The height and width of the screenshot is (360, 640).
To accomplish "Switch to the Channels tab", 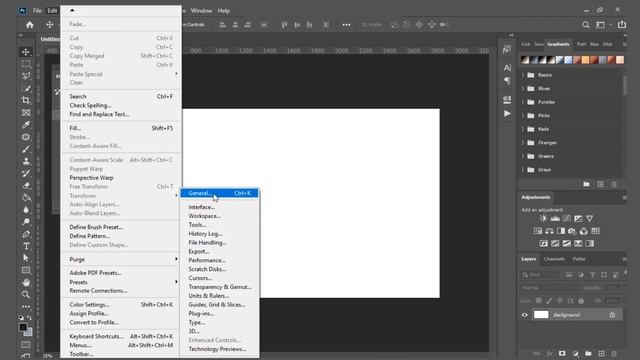I will (554, 259).
